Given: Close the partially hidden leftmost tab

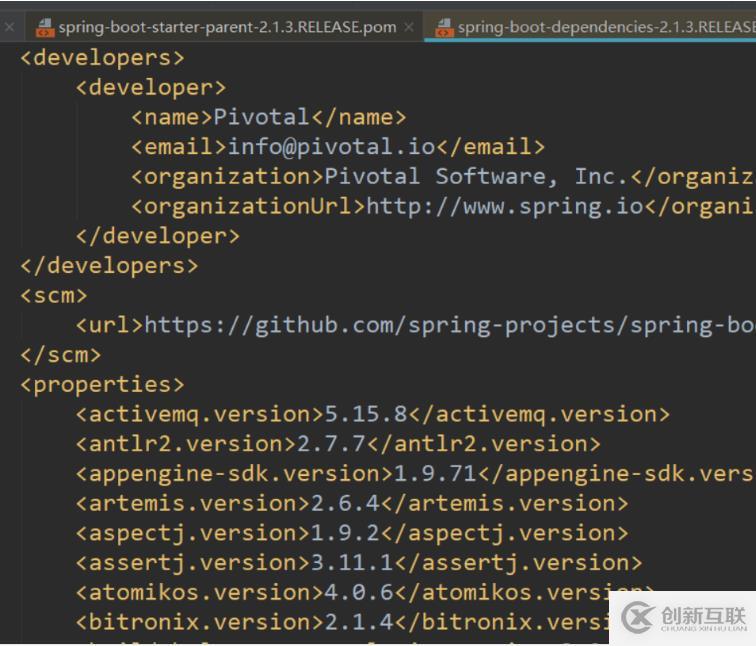Looking at the screenshot, I should [9, 27].
